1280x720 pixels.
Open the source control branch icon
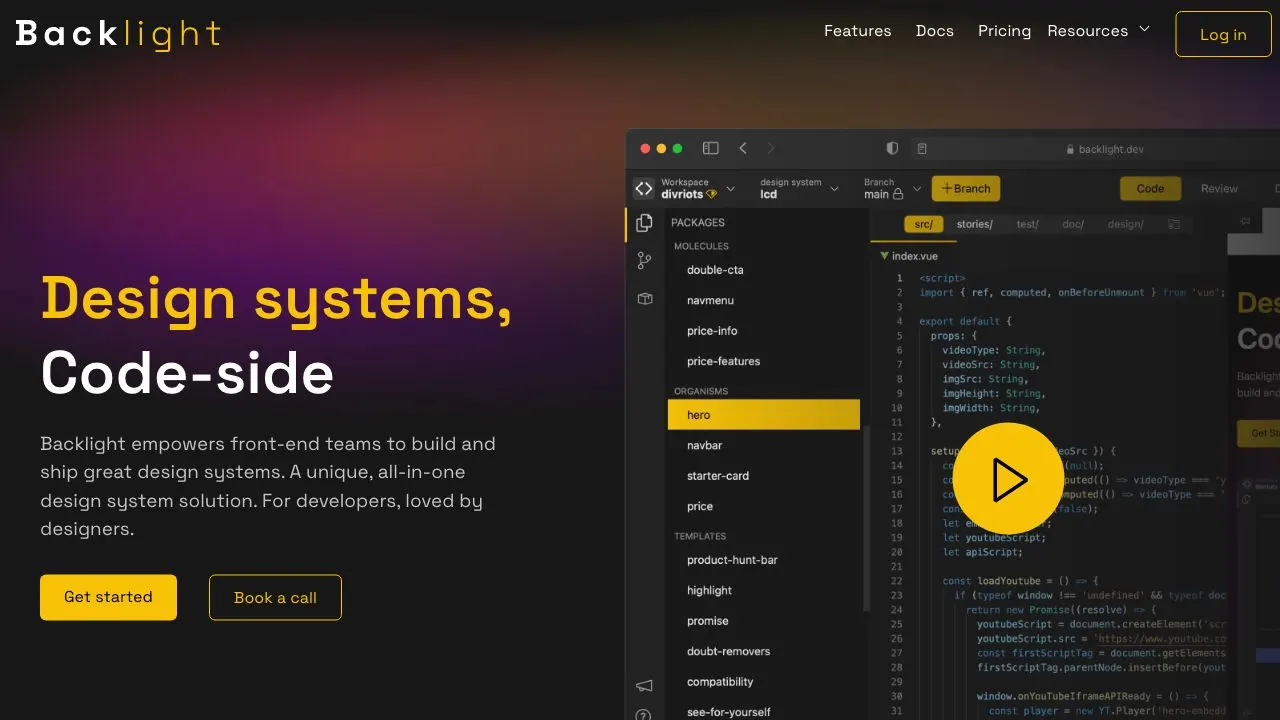tap(644, 261)
